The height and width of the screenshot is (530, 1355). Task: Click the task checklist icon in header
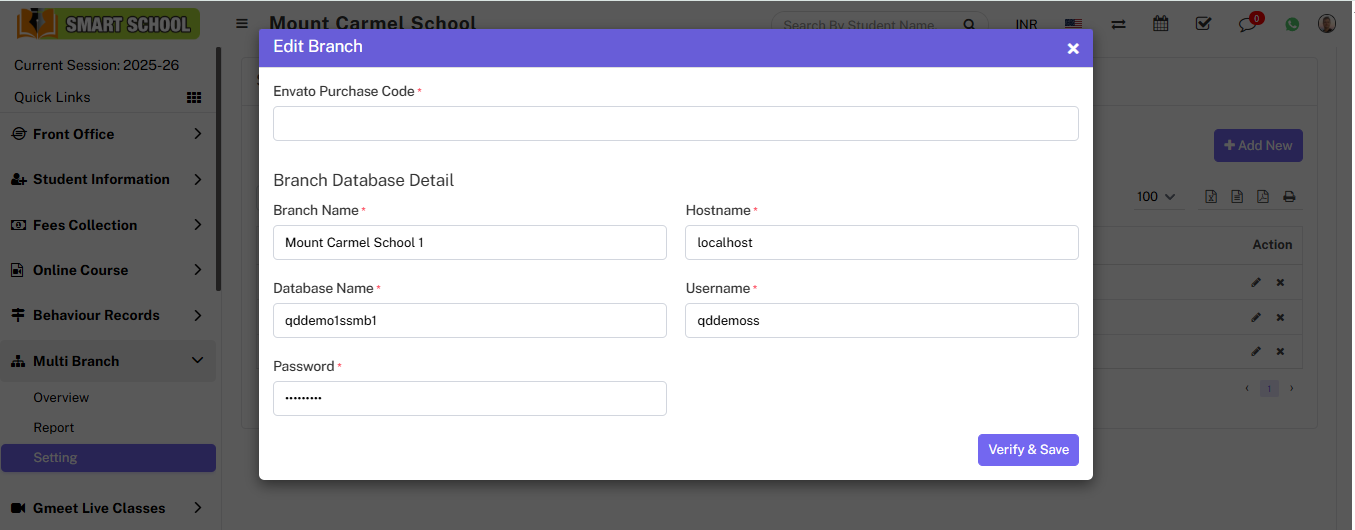coord(1203,24)
